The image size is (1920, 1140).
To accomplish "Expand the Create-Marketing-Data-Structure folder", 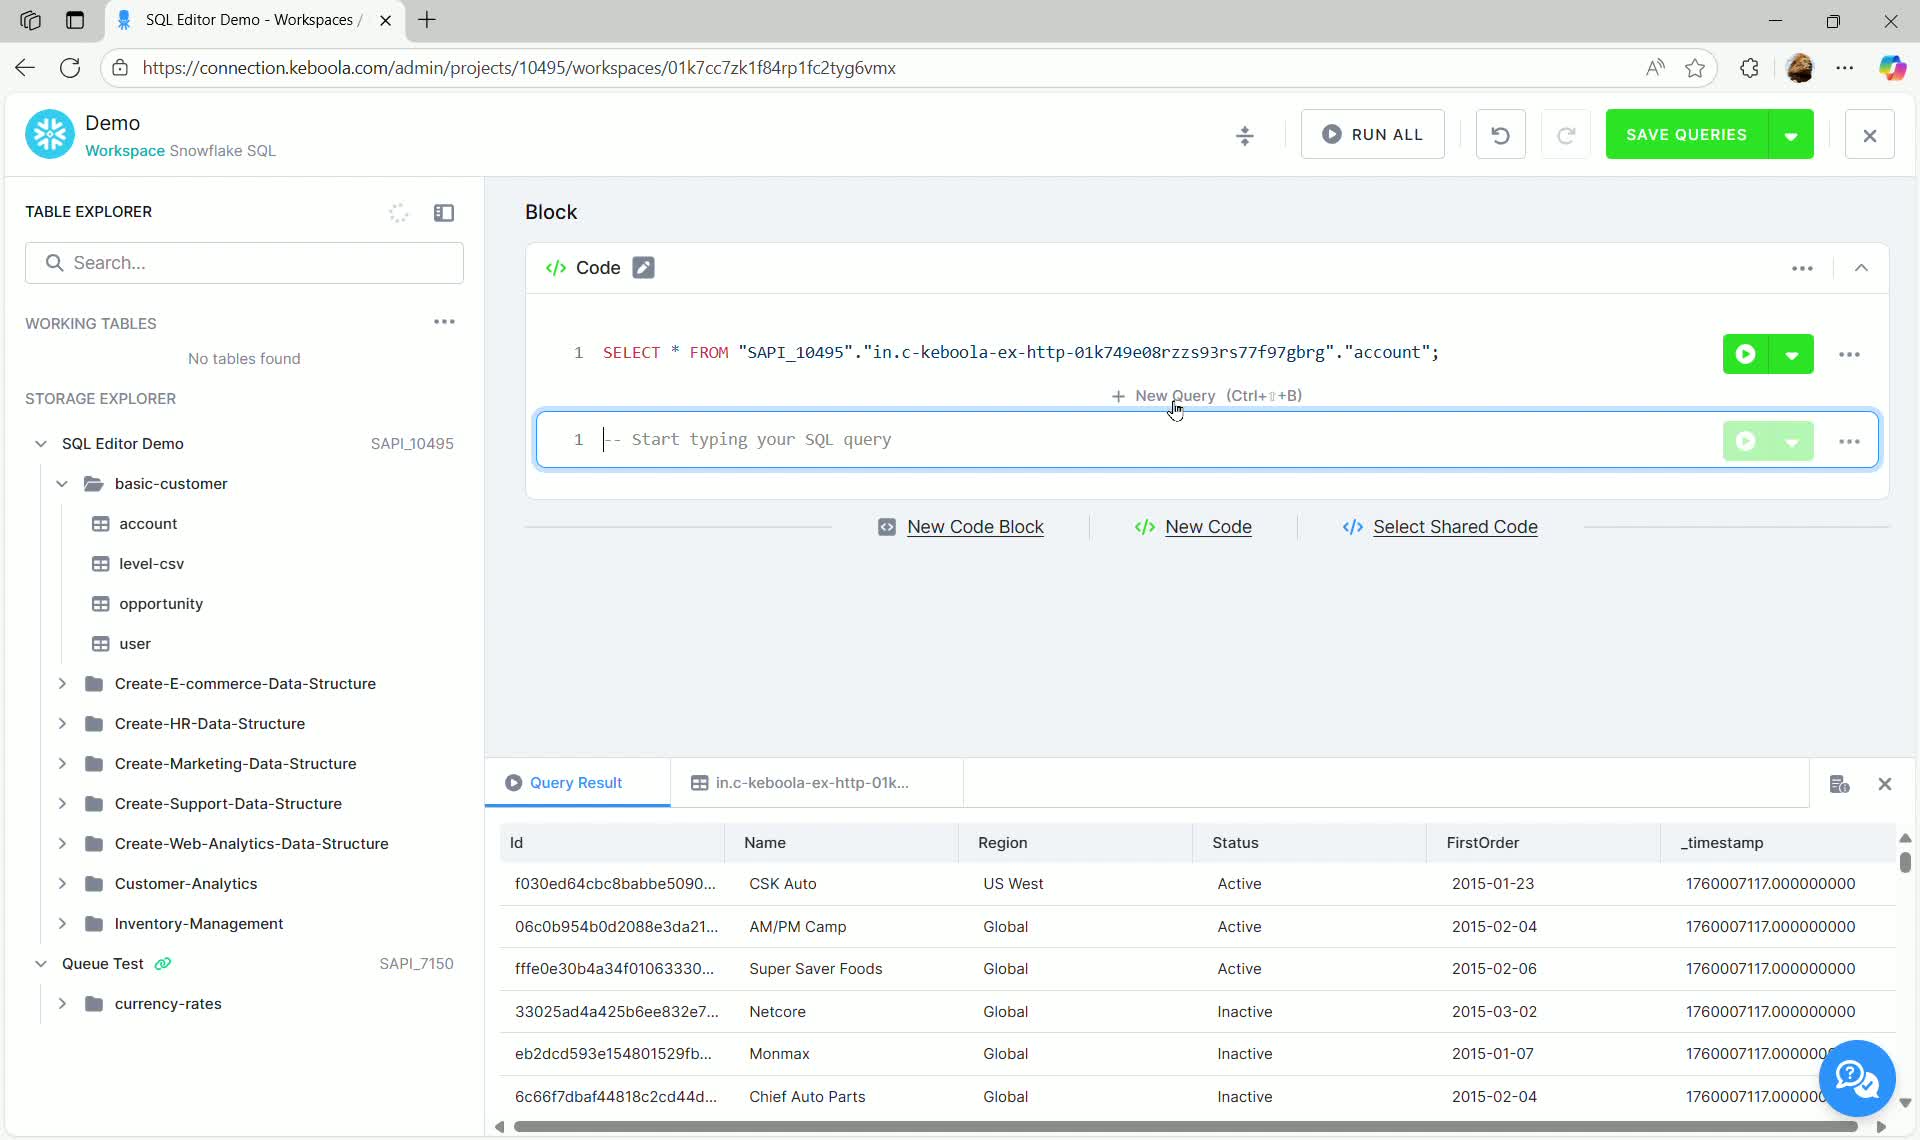I will point(62,763).
